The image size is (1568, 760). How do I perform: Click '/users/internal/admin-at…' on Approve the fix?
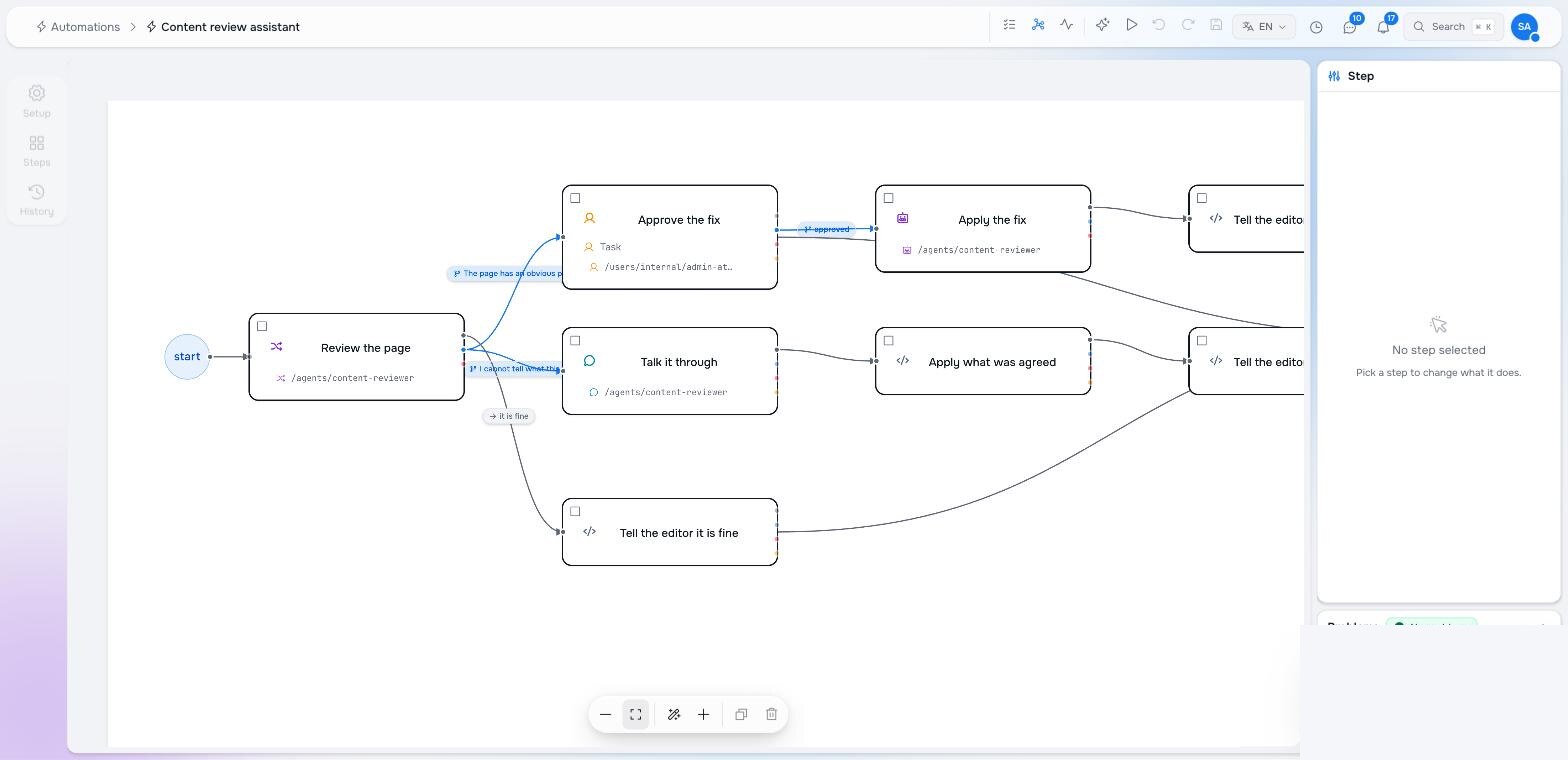coord(668,267)
